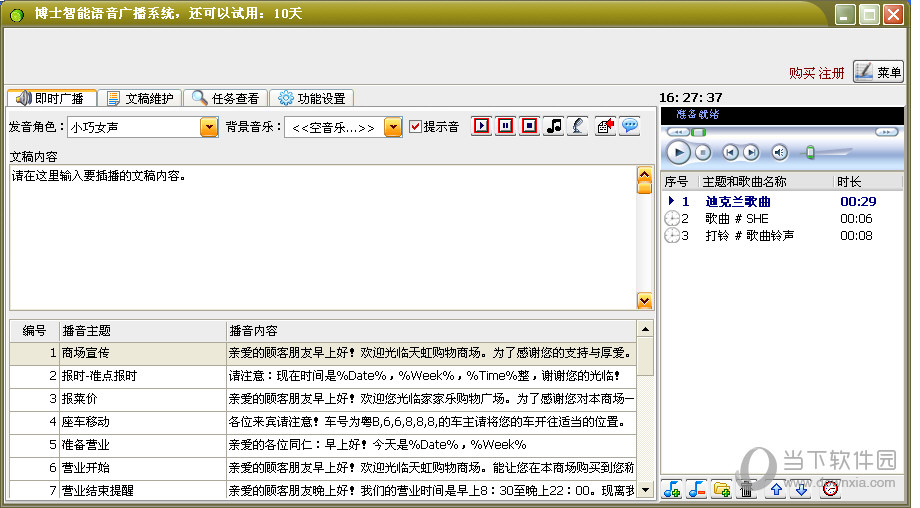Adjust the media player volume slider
Image resolution: width=920 pixels, height=508 pixels.
click(x=810, y=153)
